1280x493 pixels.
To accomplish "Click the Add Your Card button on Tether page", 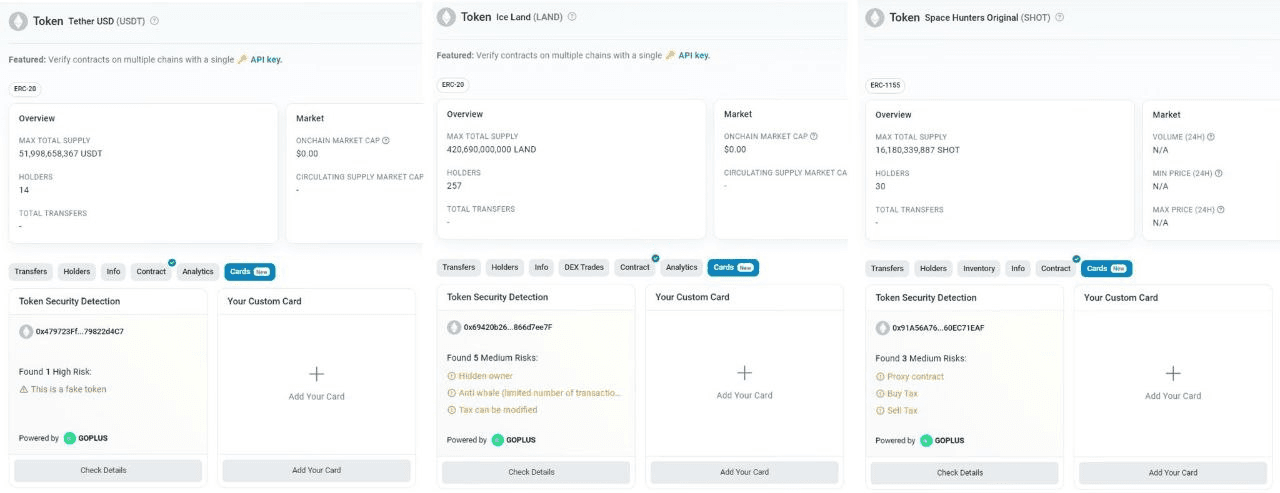I will (x=316, y=470).
